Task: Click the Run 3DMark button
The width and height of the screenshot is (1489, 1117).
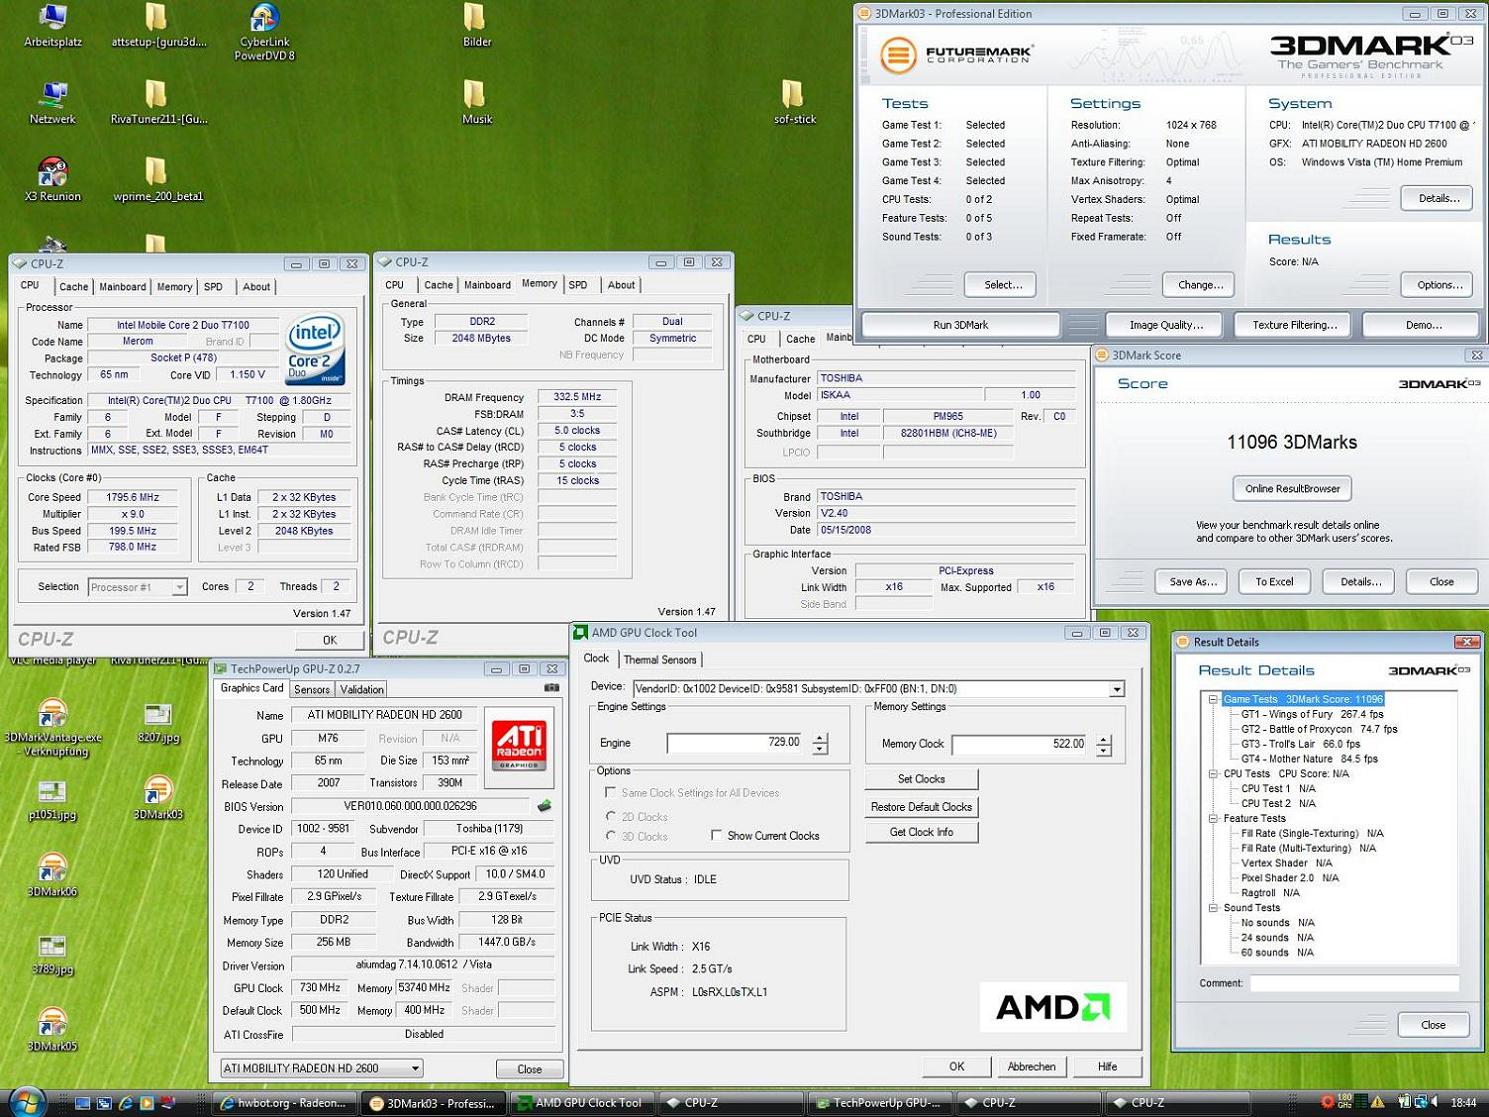Action: click(x=960, y=325)
